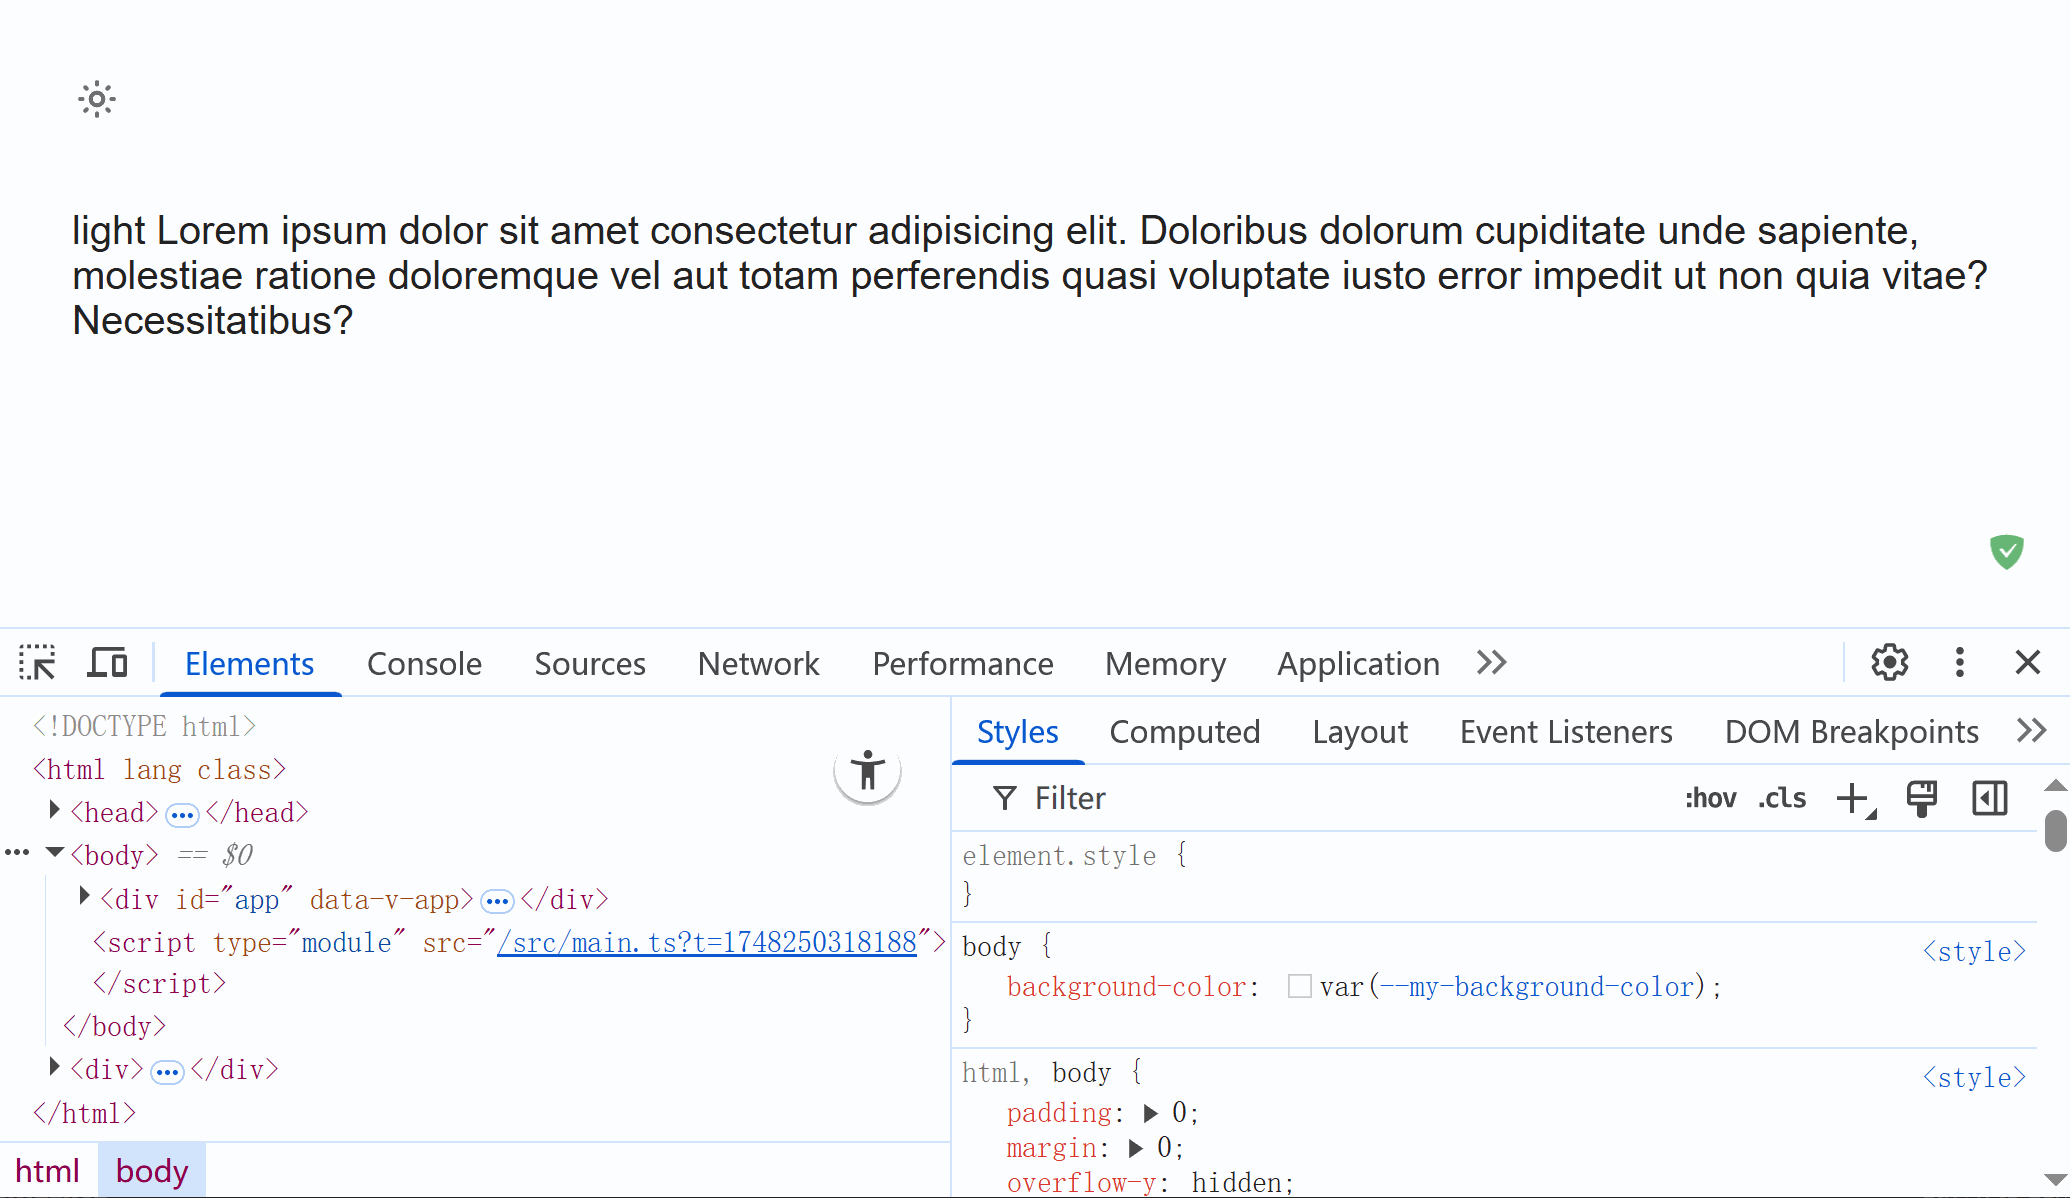Click the ellipsis badge in last div
The width and height of the screenshot is (2070, 1198).
167,1072
